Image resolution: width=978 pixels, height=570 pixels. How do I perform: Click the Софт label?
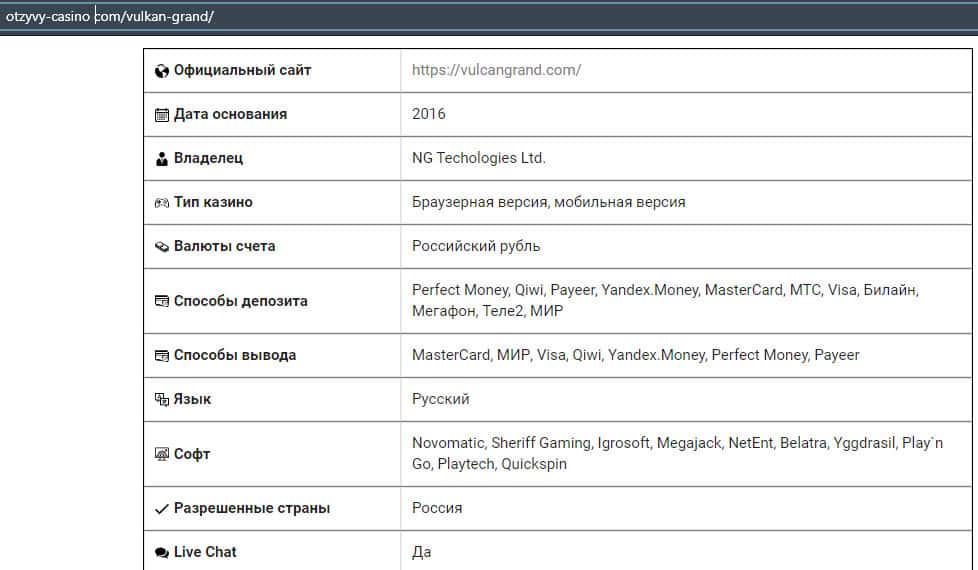point(191,454)
